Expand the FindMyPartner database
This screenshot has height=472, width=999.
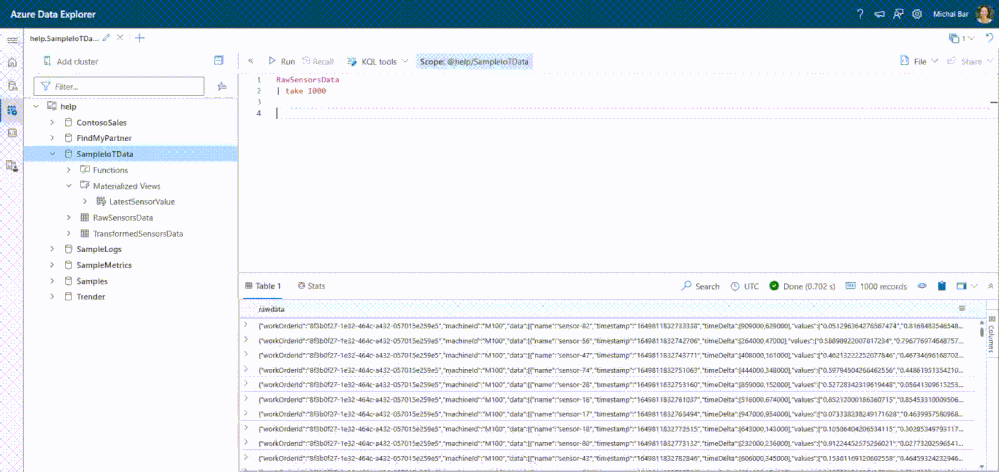(x=52, y=138)
